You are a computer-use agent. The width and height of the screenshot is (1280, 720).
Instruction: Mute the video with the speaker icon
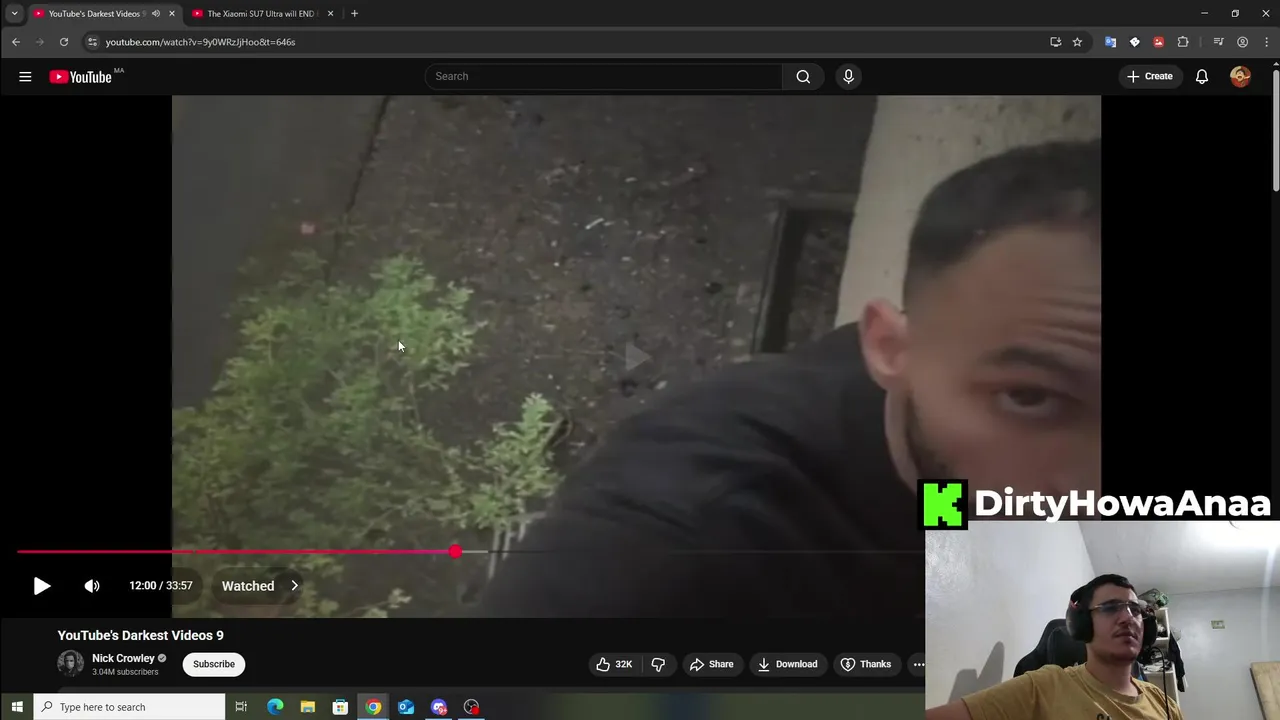92,586
